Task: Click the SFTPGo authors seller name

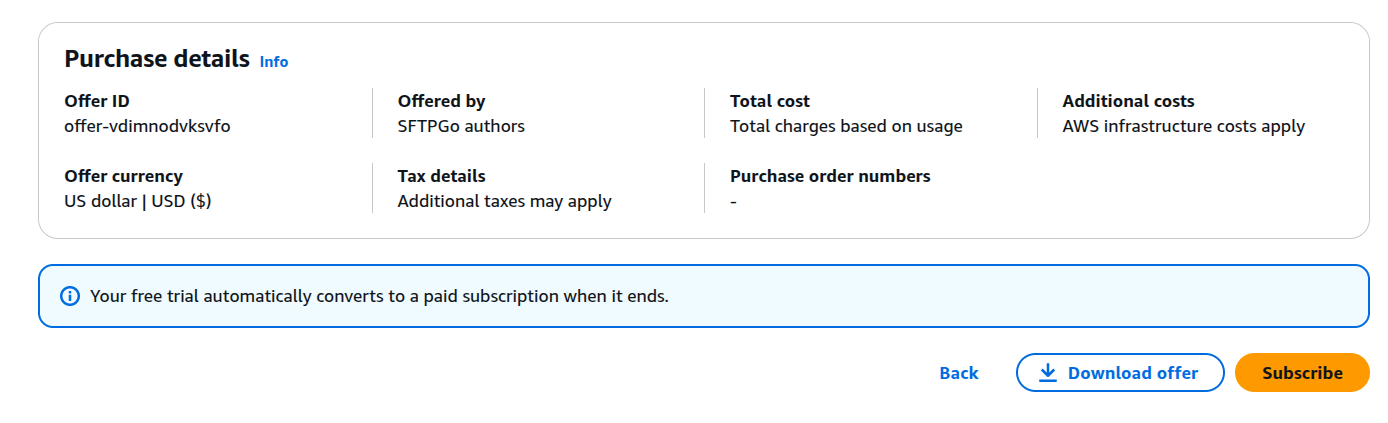Action: coord(461,126)
